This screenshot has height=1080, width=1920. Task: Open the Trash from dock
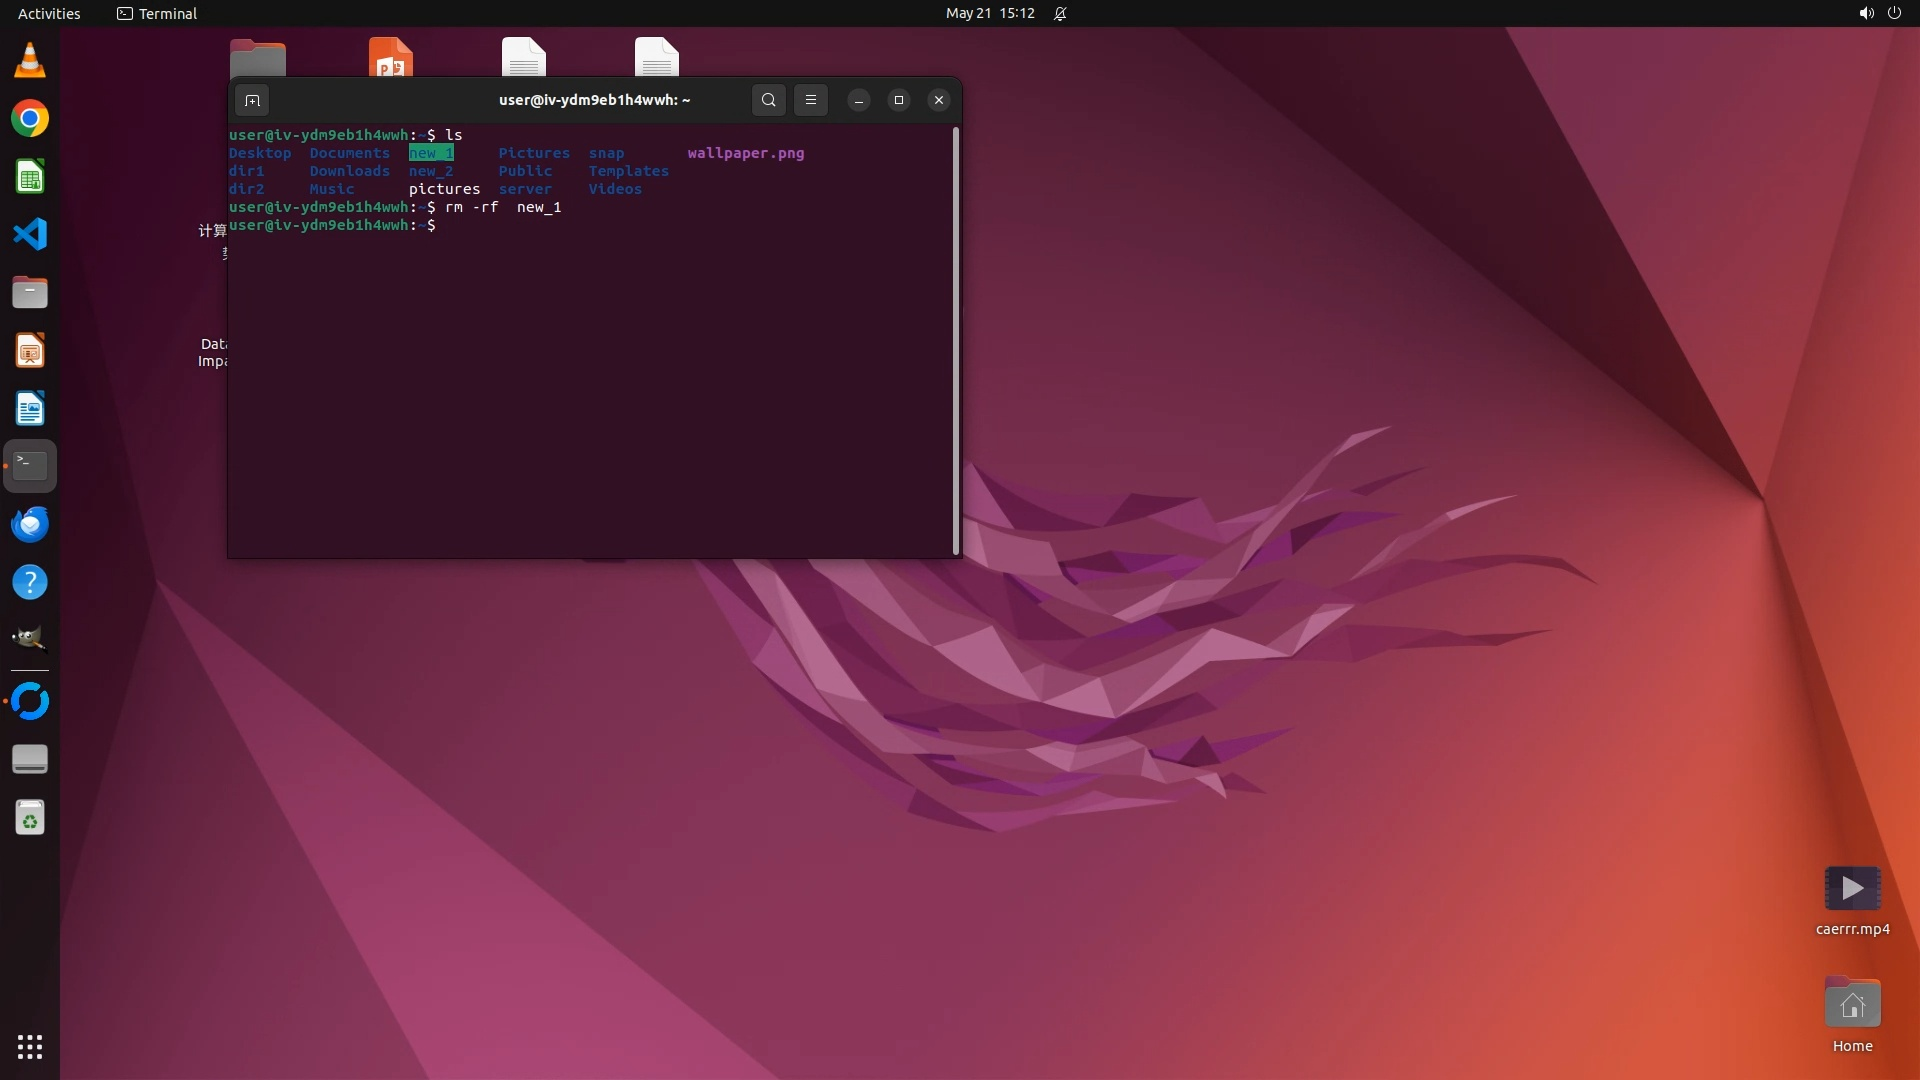(30, 818)
